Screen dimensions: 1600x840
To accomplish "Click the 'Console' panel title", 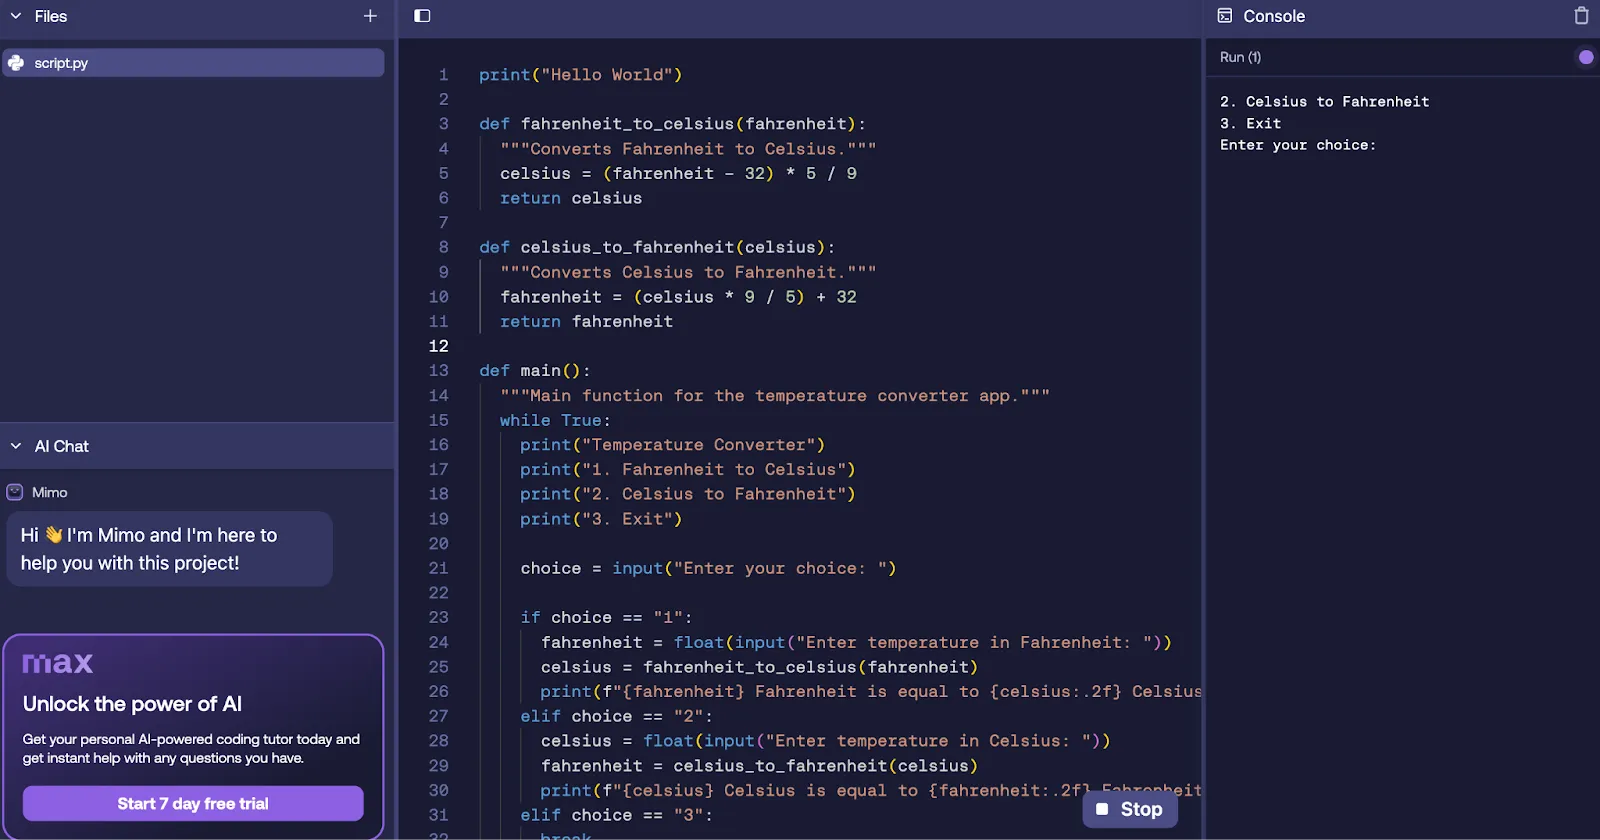I will point(1274,16).
